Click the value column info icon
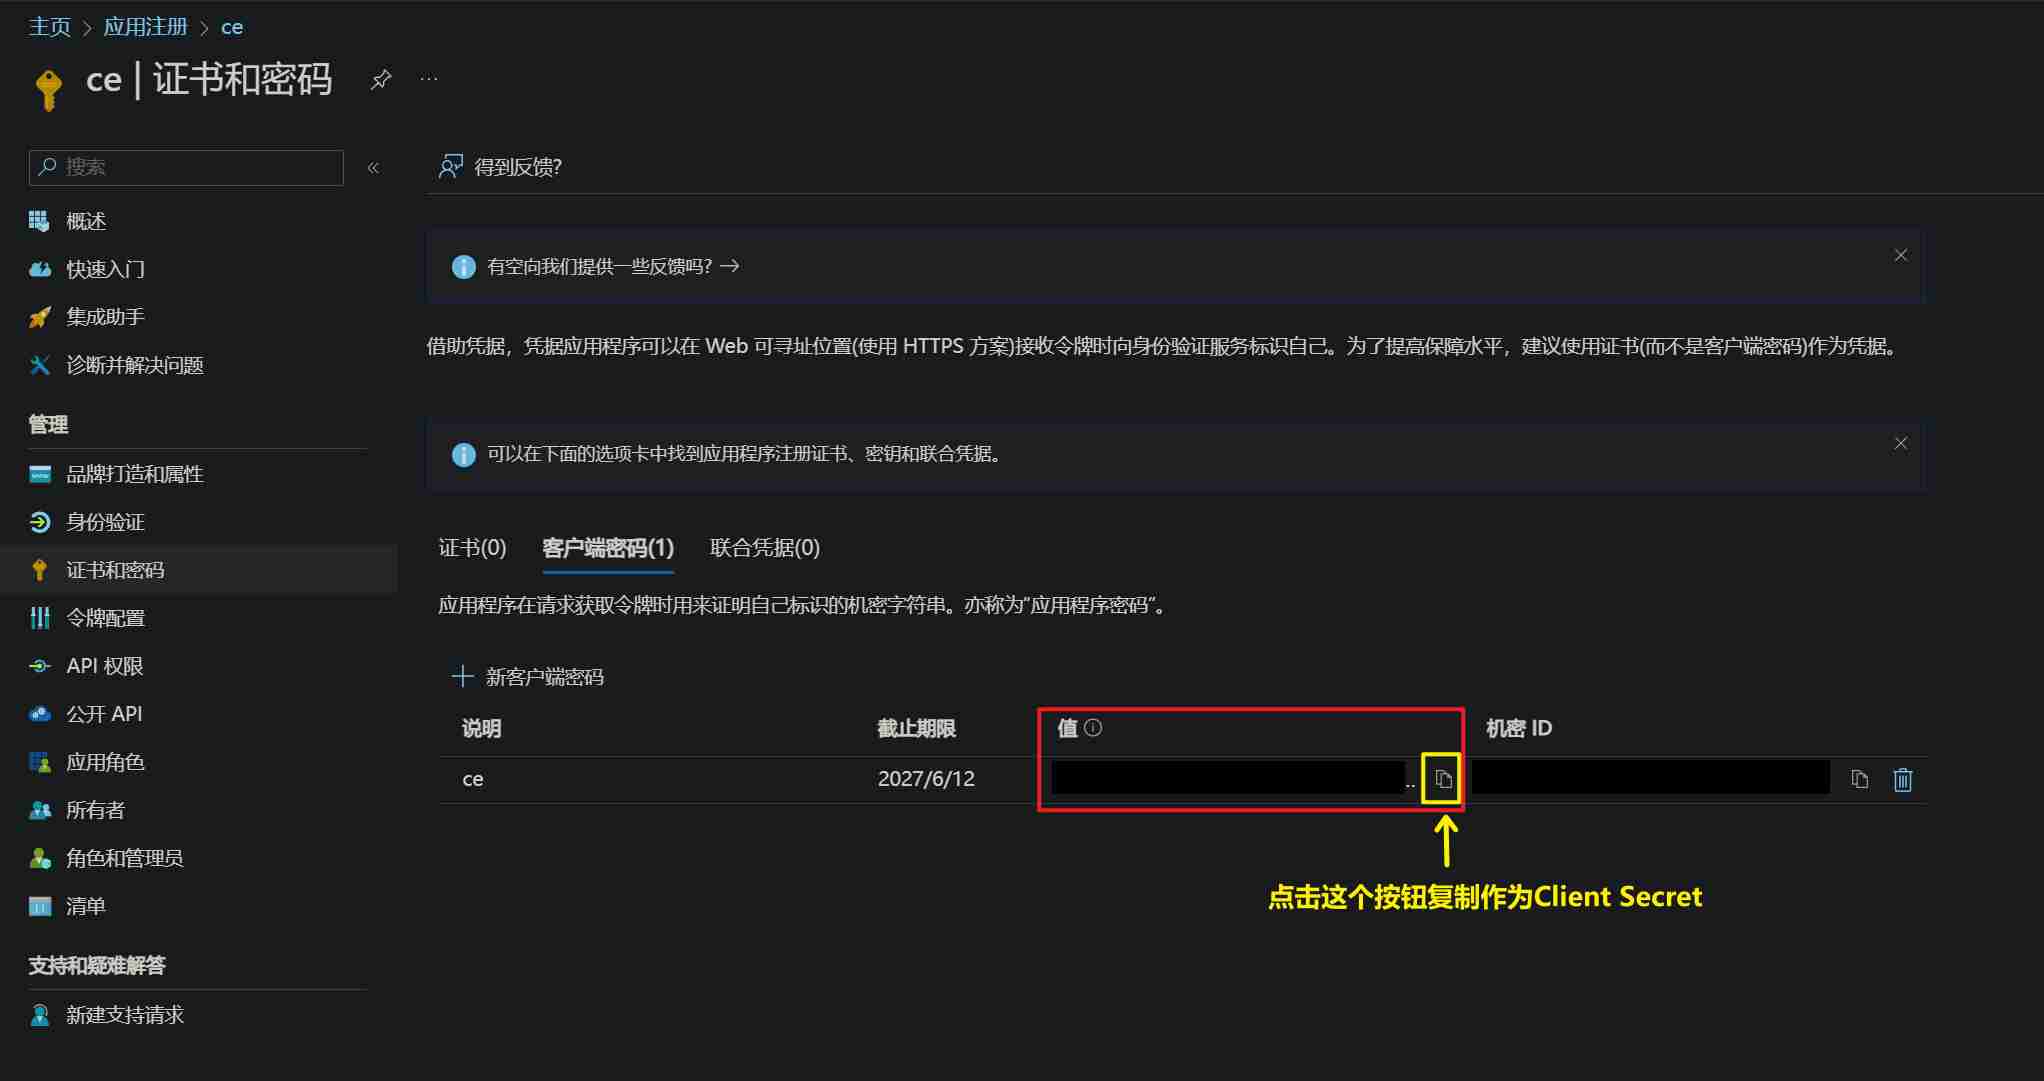Screen dimensions: 2044x1081 pos(1093,728)
